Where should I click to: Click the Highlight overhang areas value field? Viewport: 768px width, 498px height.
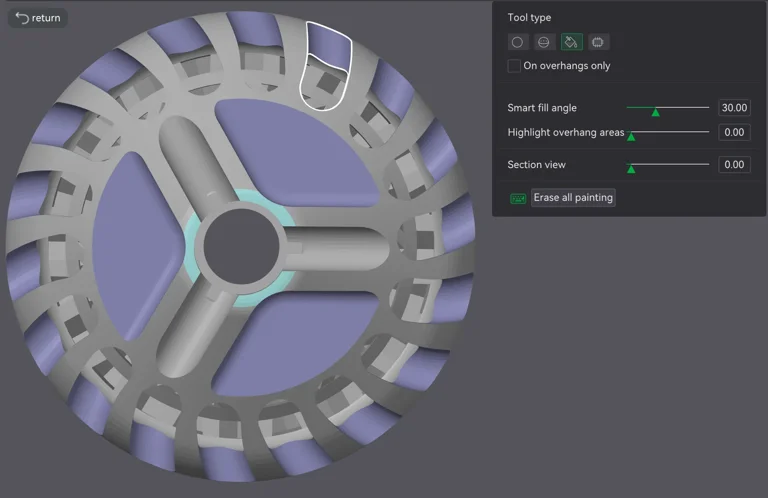pos(733,132)
